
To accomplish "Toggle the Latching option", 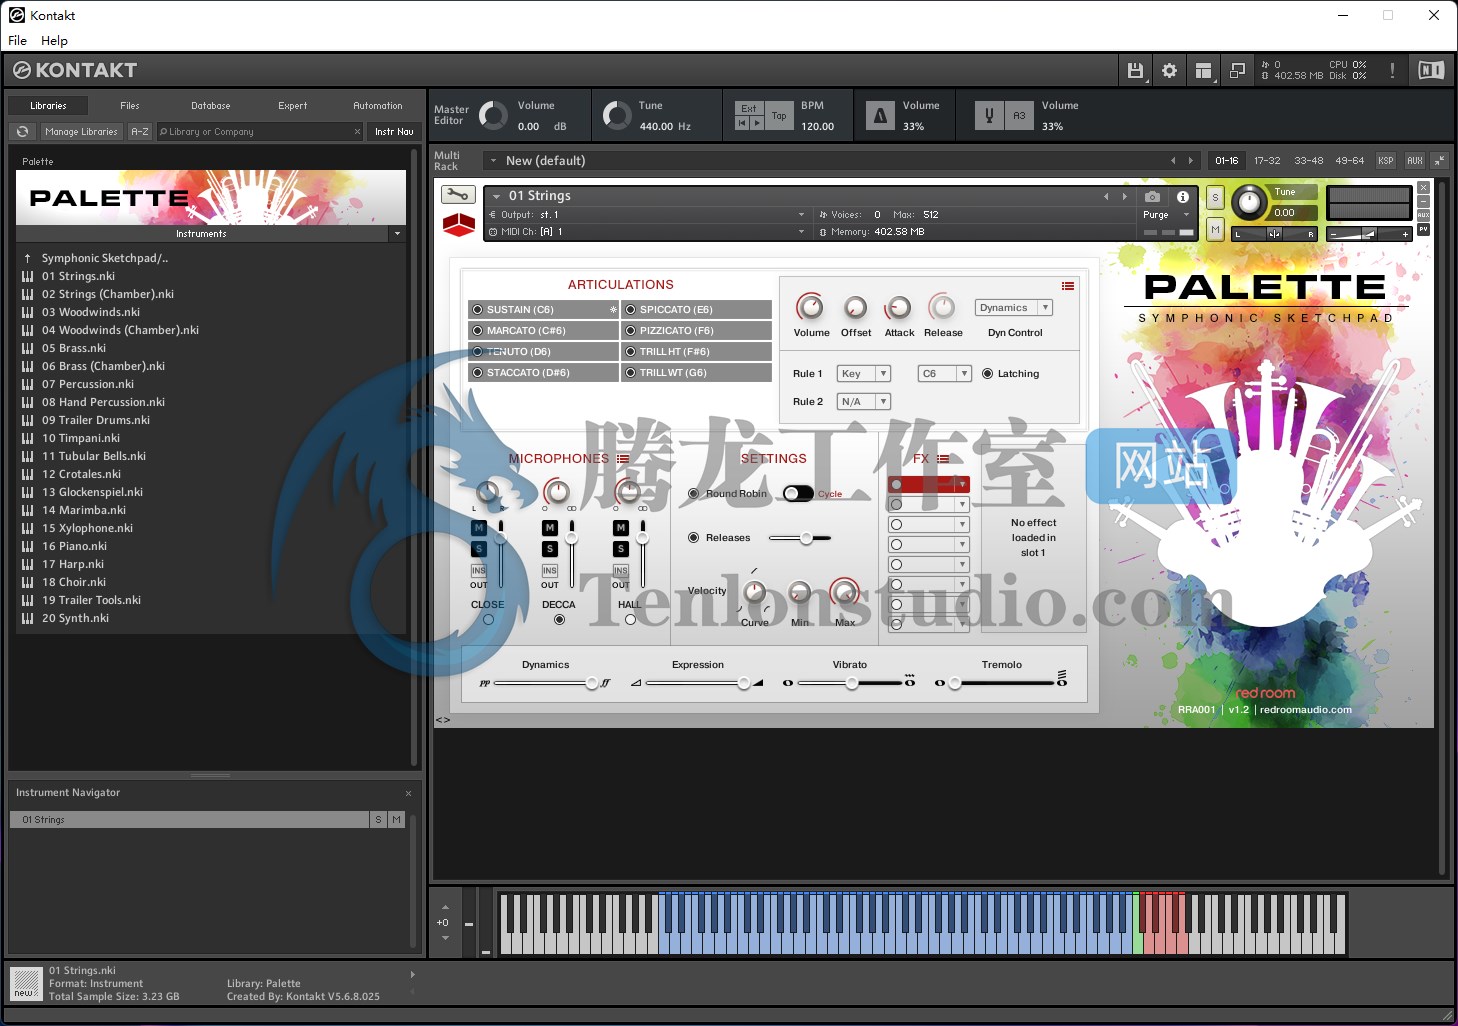I will coord(987,374).
